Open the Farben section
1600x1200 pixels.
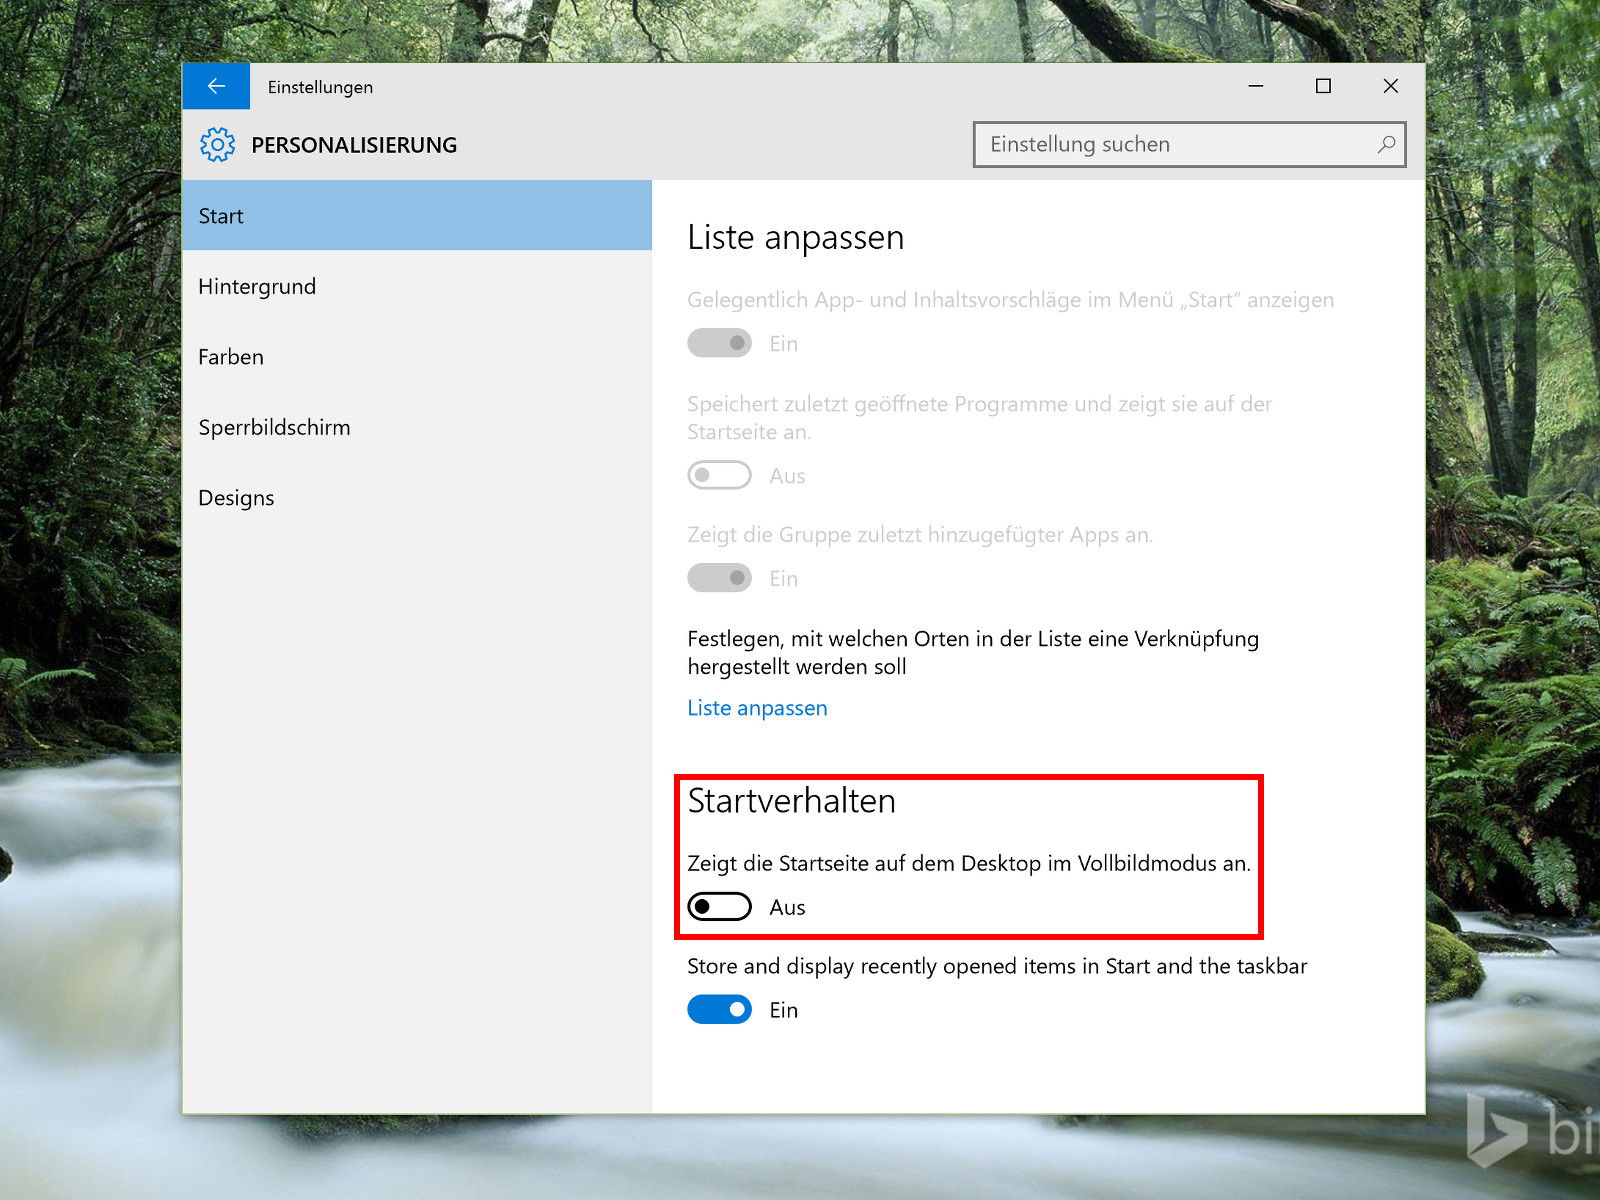pos(417,357)
